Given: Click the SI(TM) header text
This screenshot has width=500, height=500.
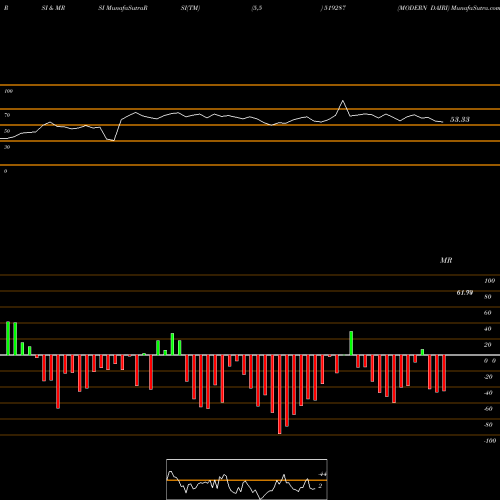Looking at the screenshot, I should [190, 8].
